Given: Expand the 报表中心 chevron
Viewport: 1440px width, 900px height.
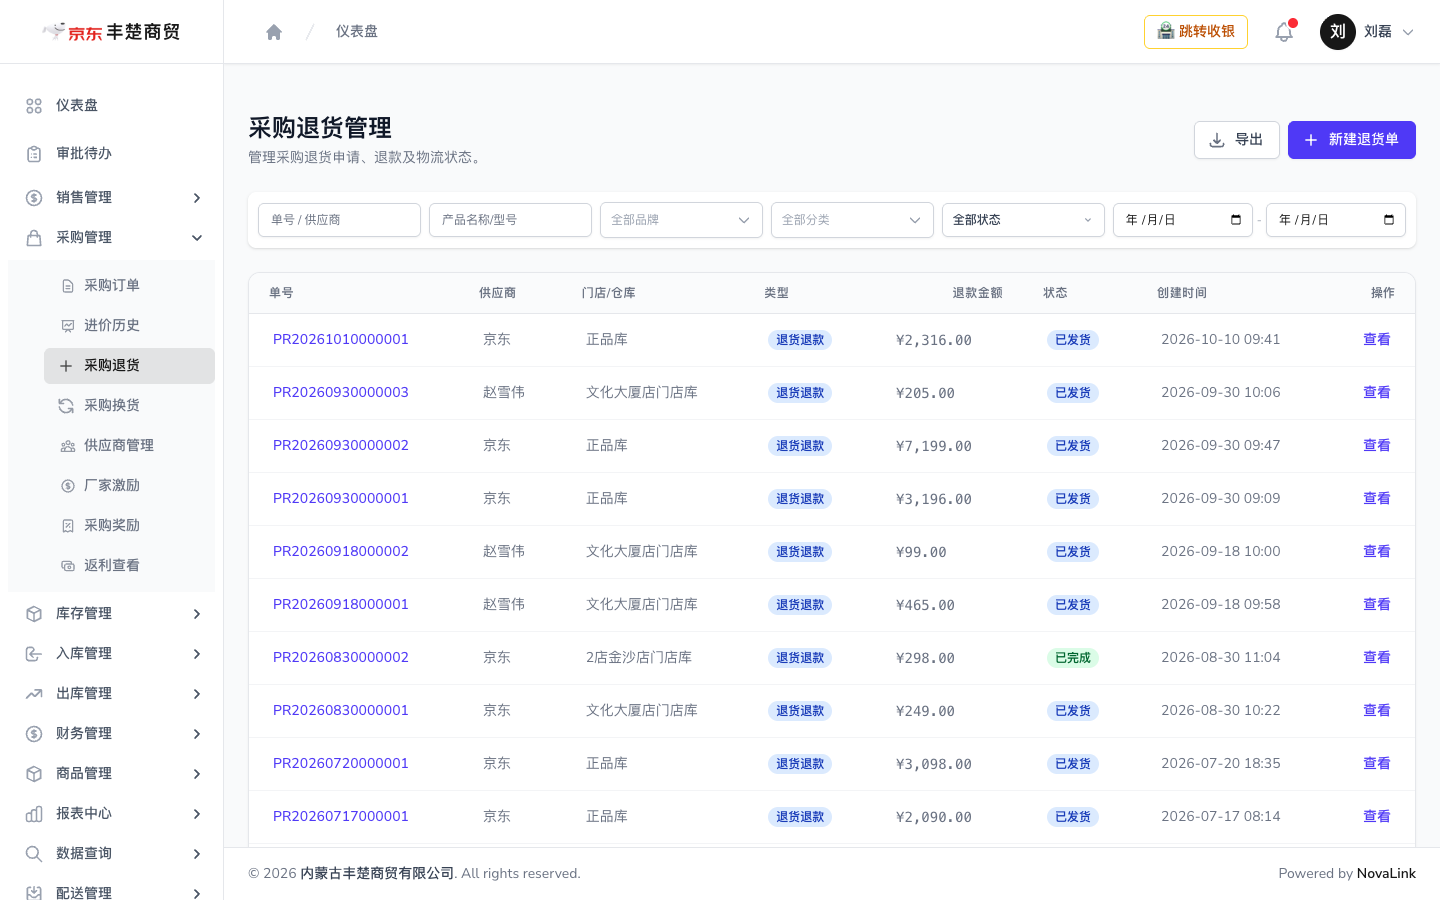Looking at the screenshot, I should [x=197, y=814].
